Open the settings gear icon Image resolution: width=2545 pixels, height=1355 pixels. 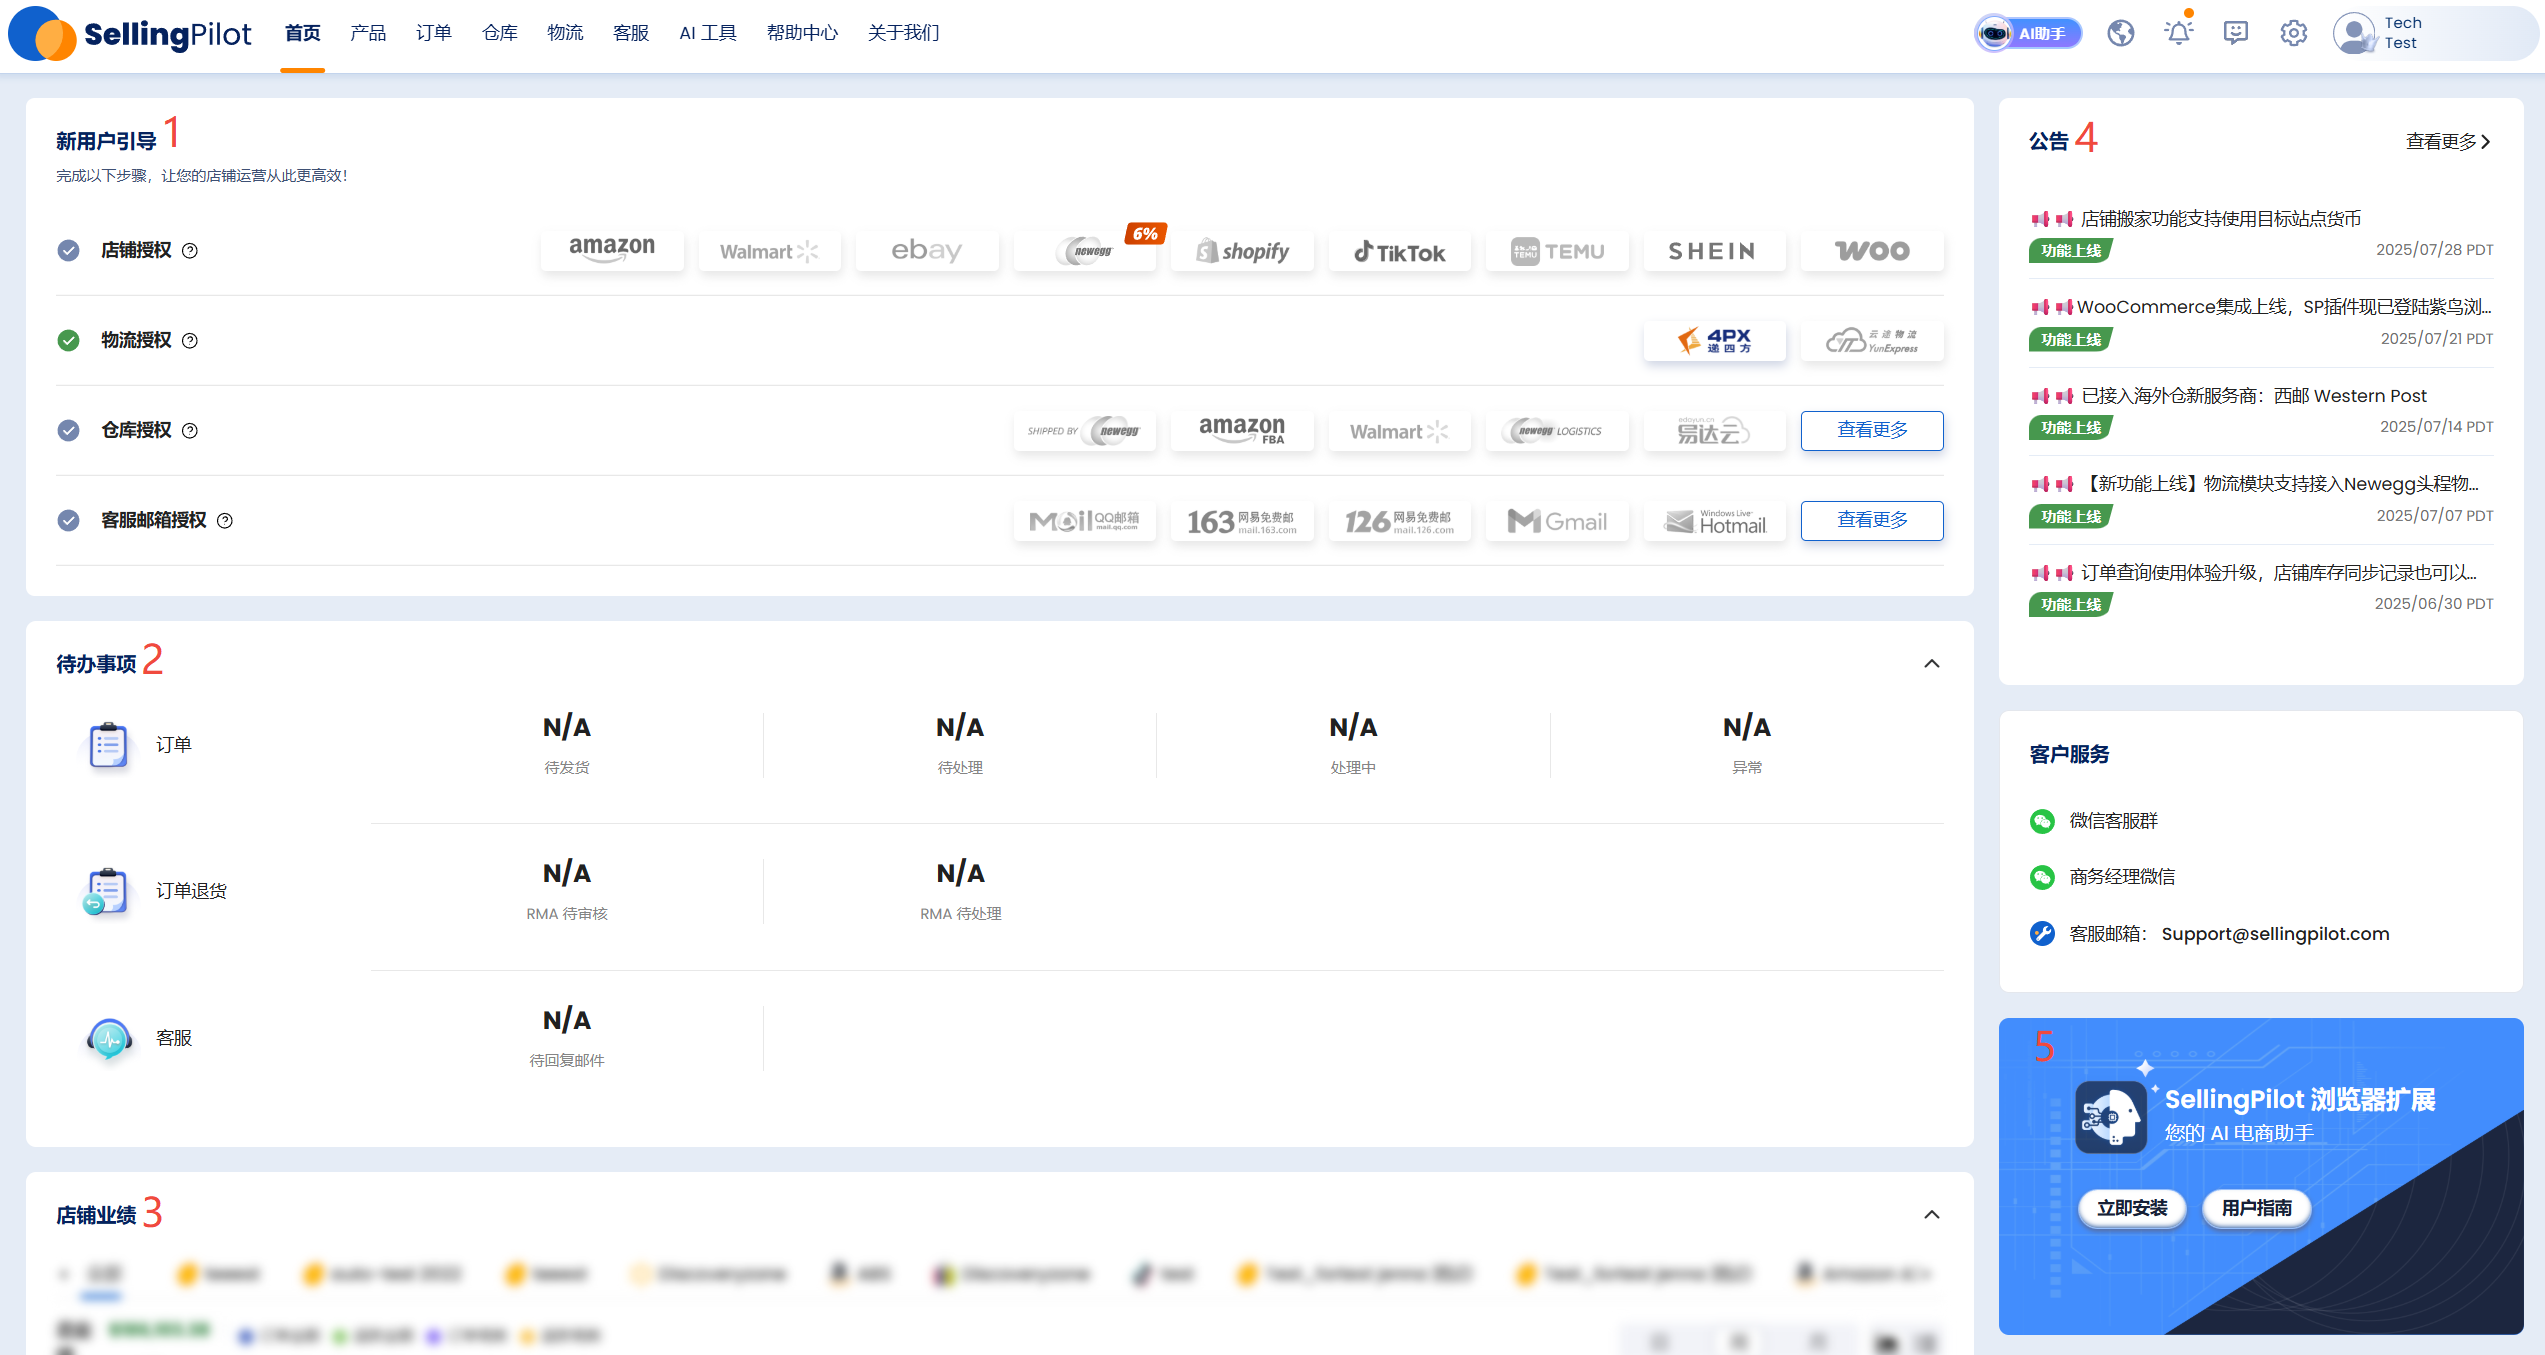[2293, 33]
